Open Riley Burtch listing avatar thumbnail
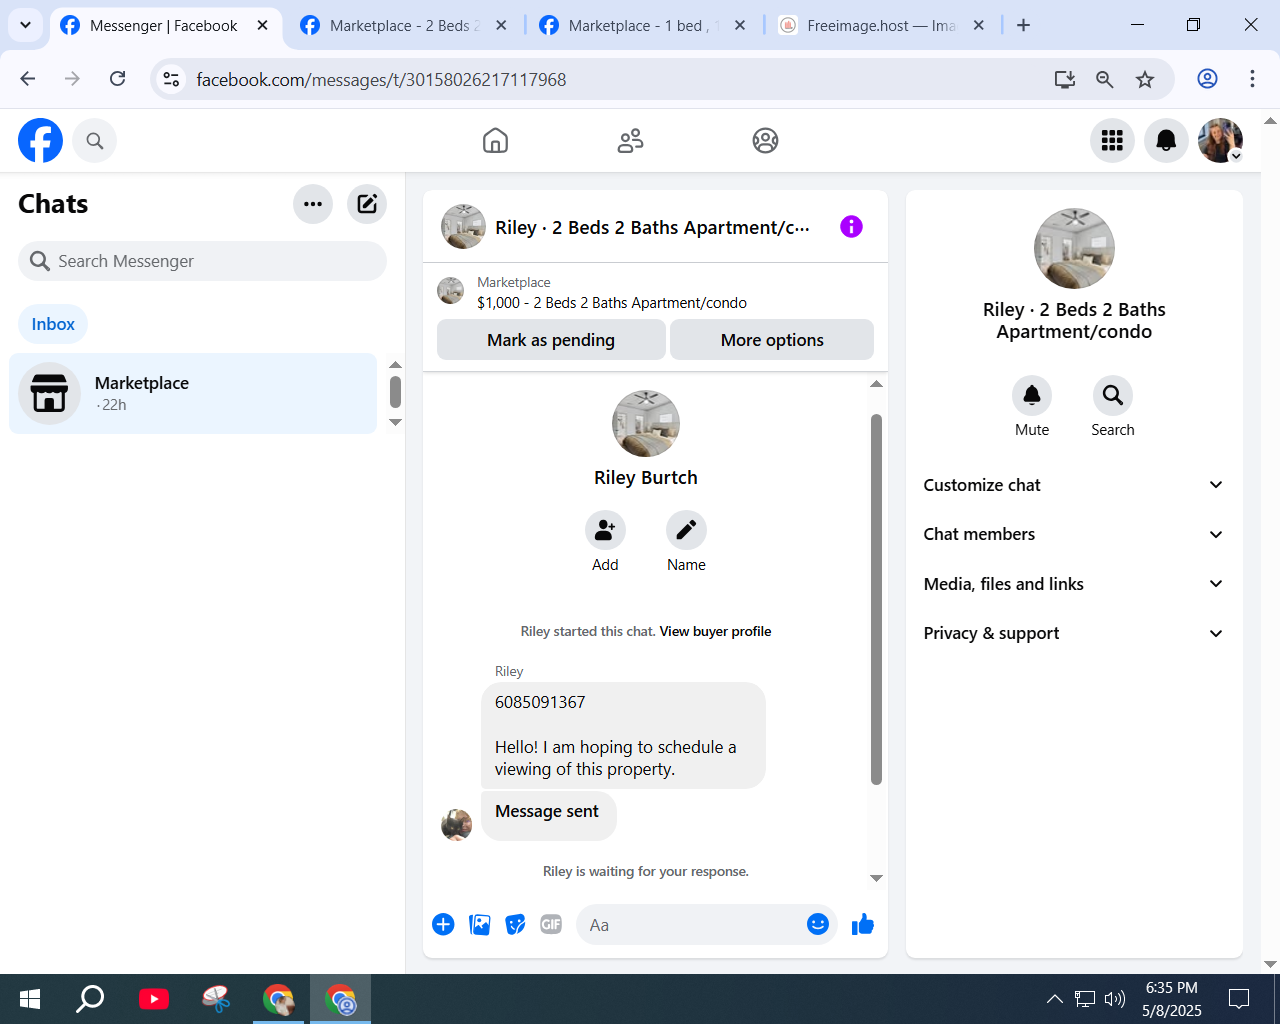 pos(646,424)
